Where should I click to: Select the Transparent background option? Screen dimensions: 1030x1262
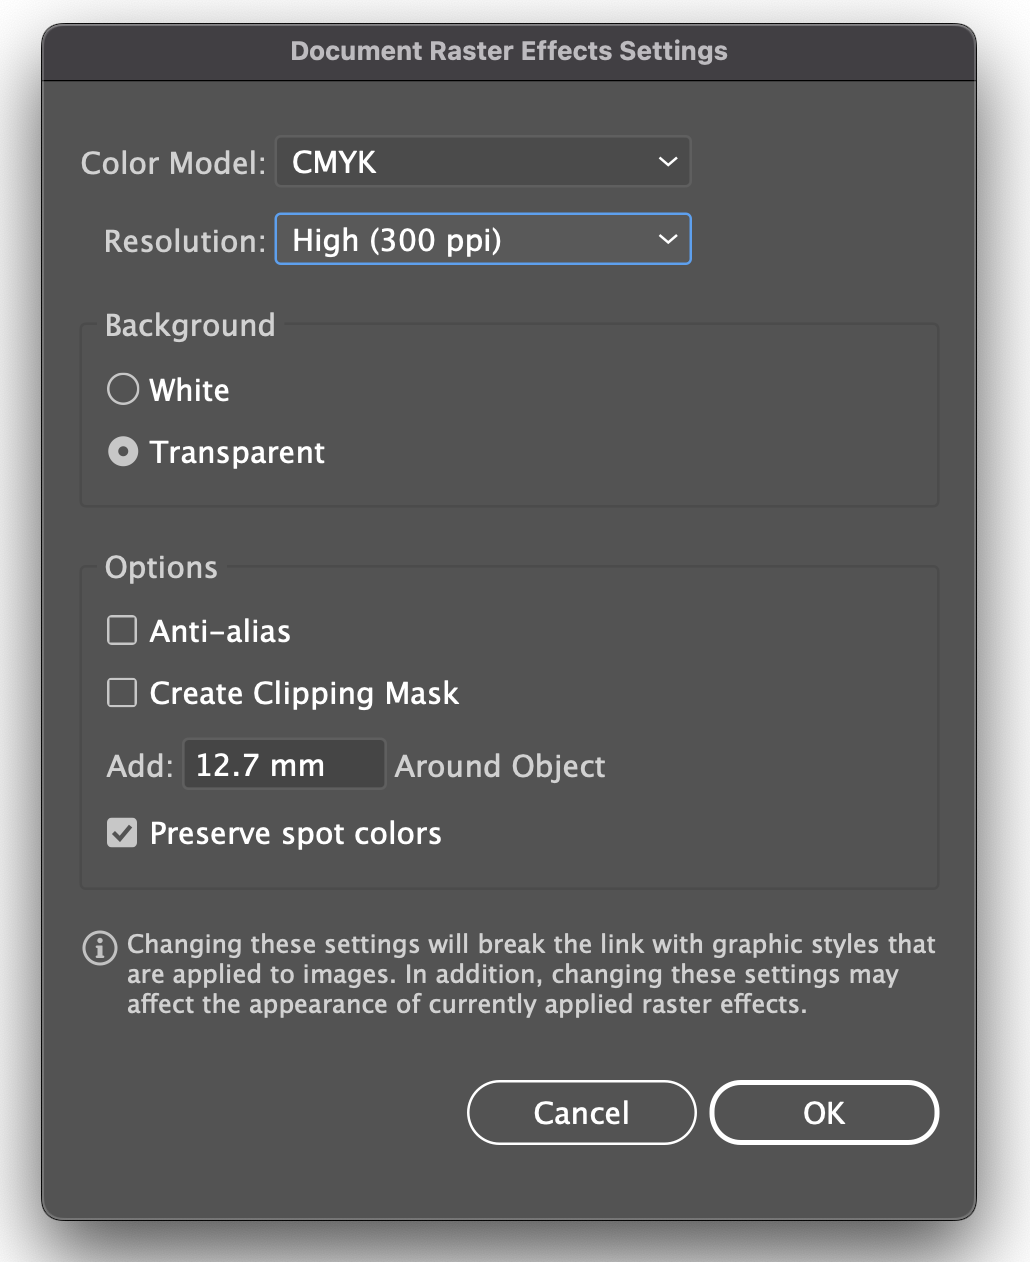(x=122, y=451)
